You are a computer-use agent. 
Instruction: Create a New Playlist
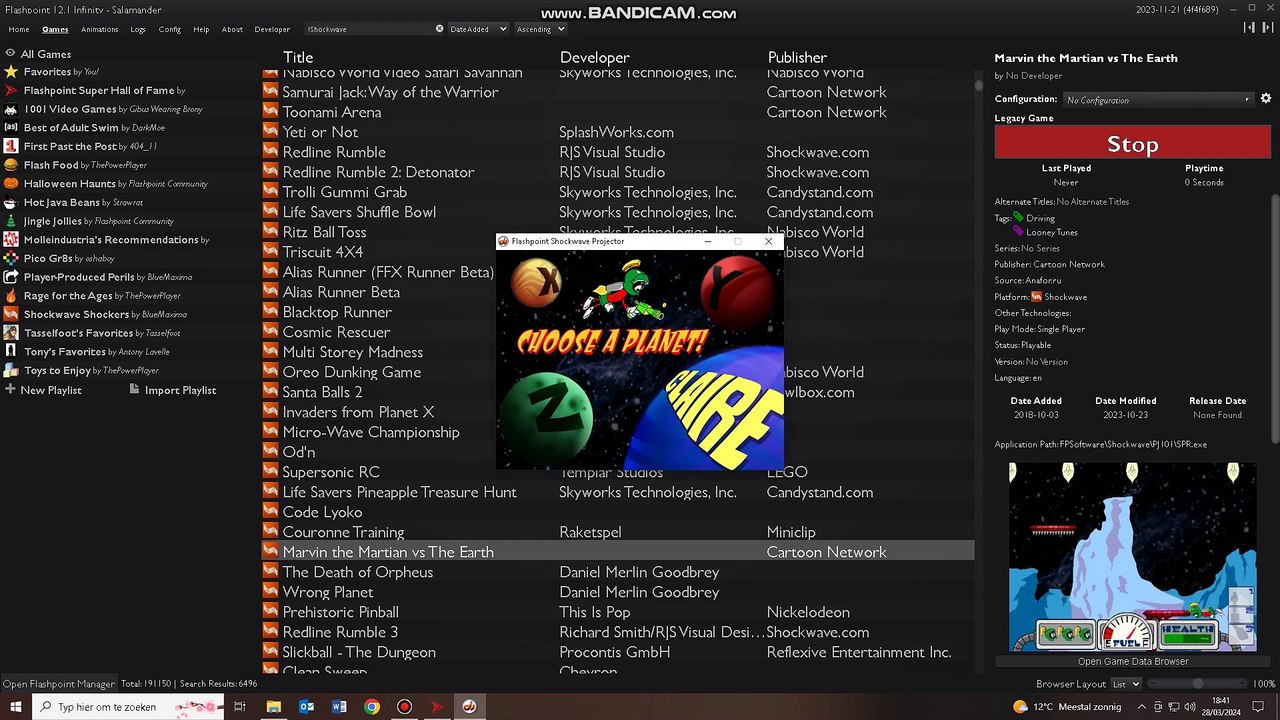(43, 390)
